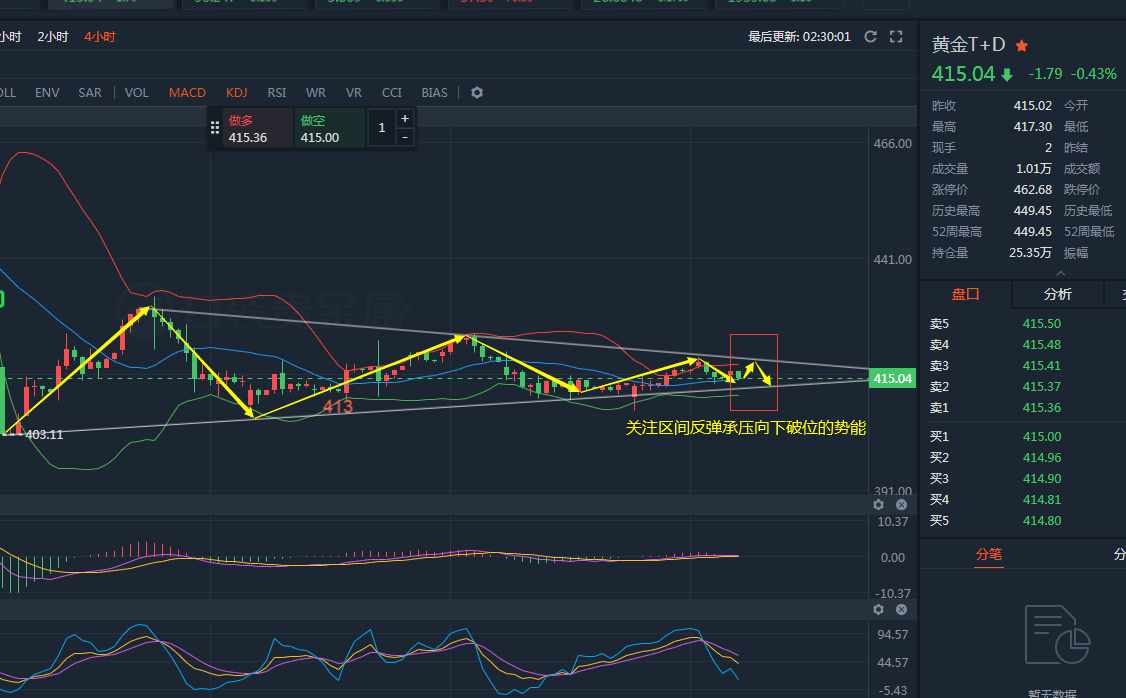Toggle the ENV indicator
This screenshot has width=1126, height=698.
[47, 93]
